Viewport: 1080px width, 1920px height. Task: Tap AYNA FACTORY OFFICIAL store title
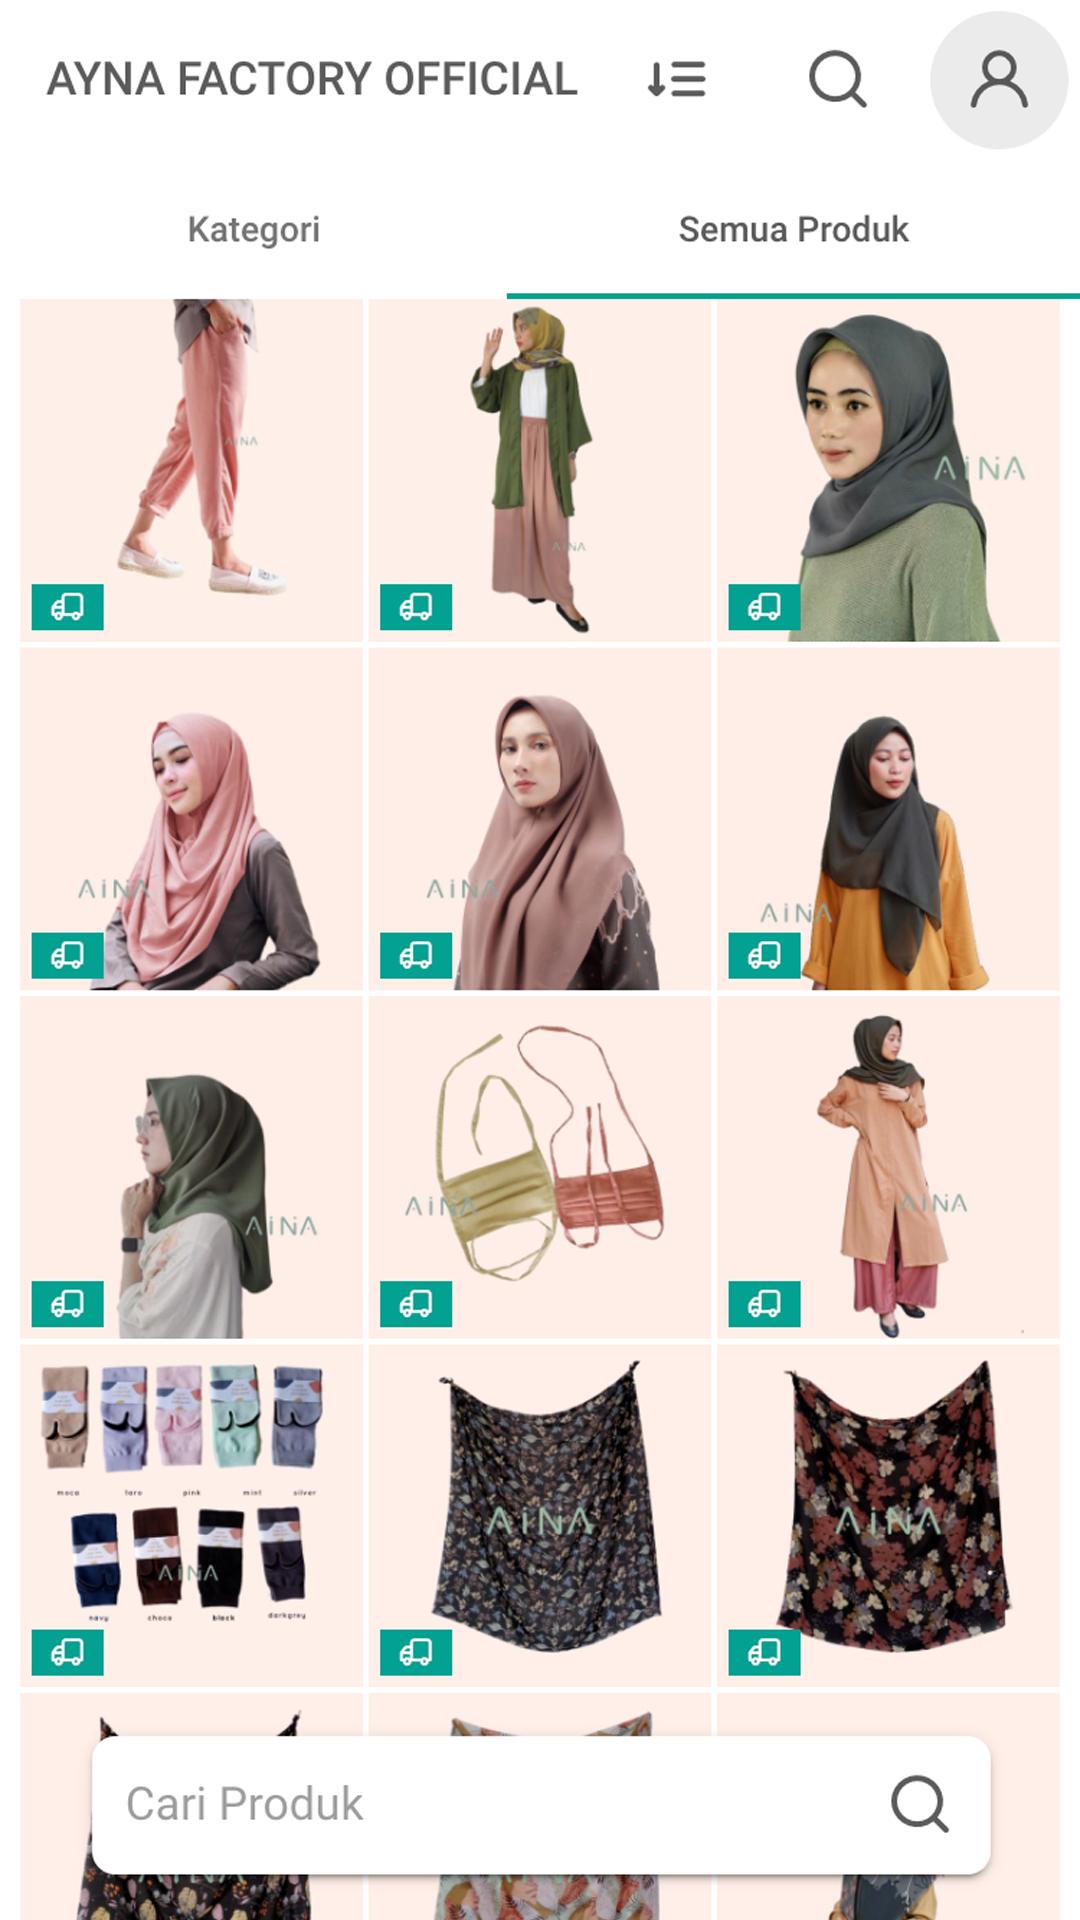pos(312,79)
